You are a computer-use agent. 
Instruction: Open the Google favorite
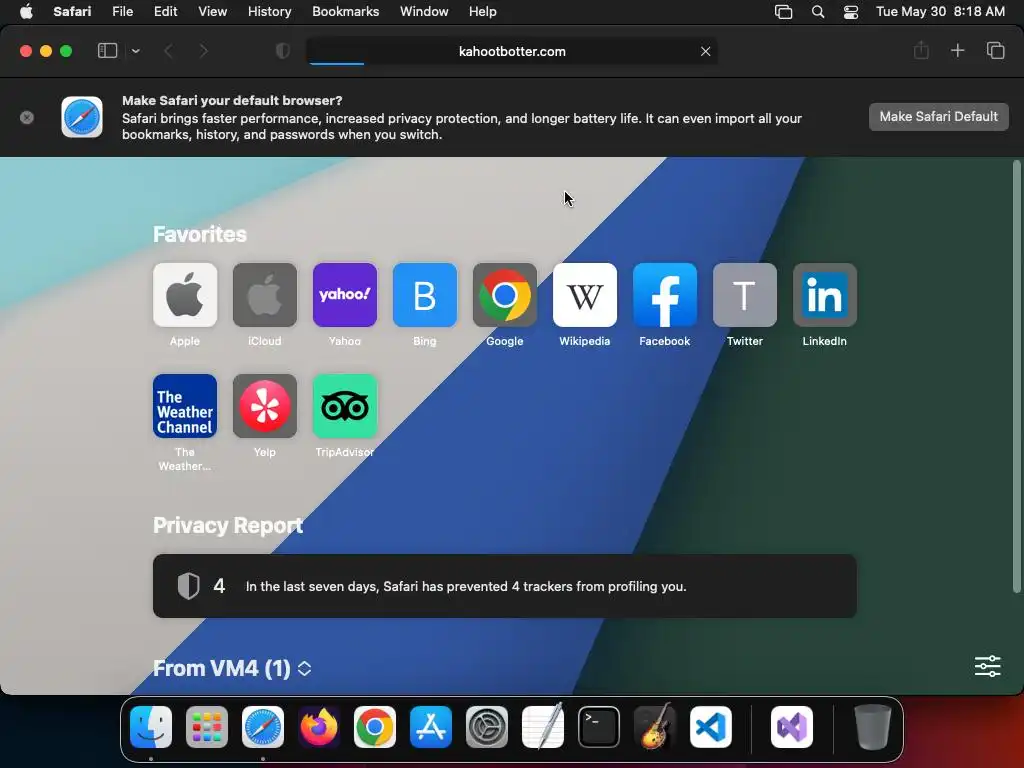tap(505, 295)
